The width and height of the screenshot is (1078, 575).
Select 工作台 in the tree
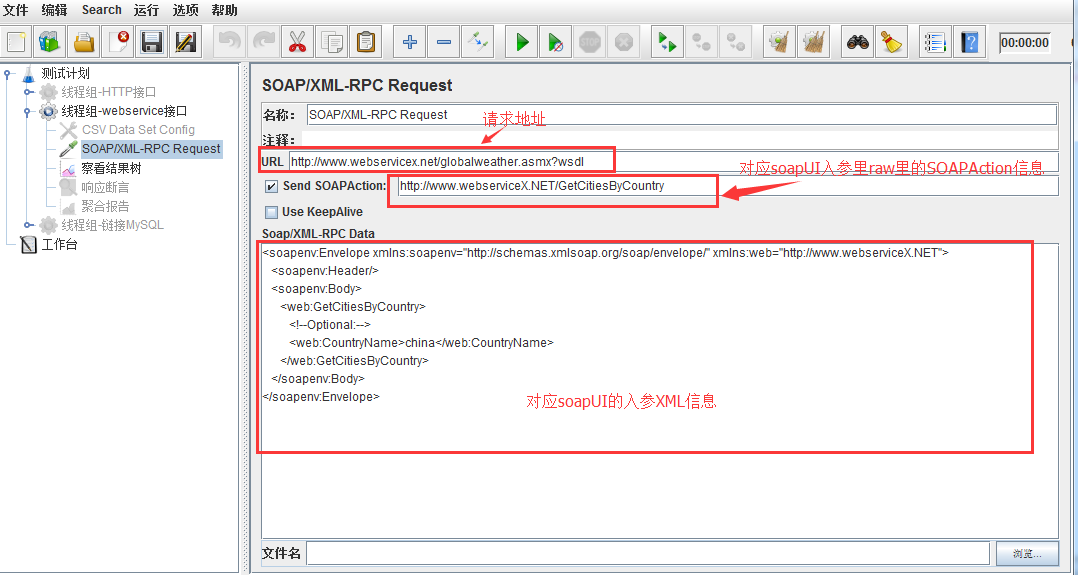point(59,244)
